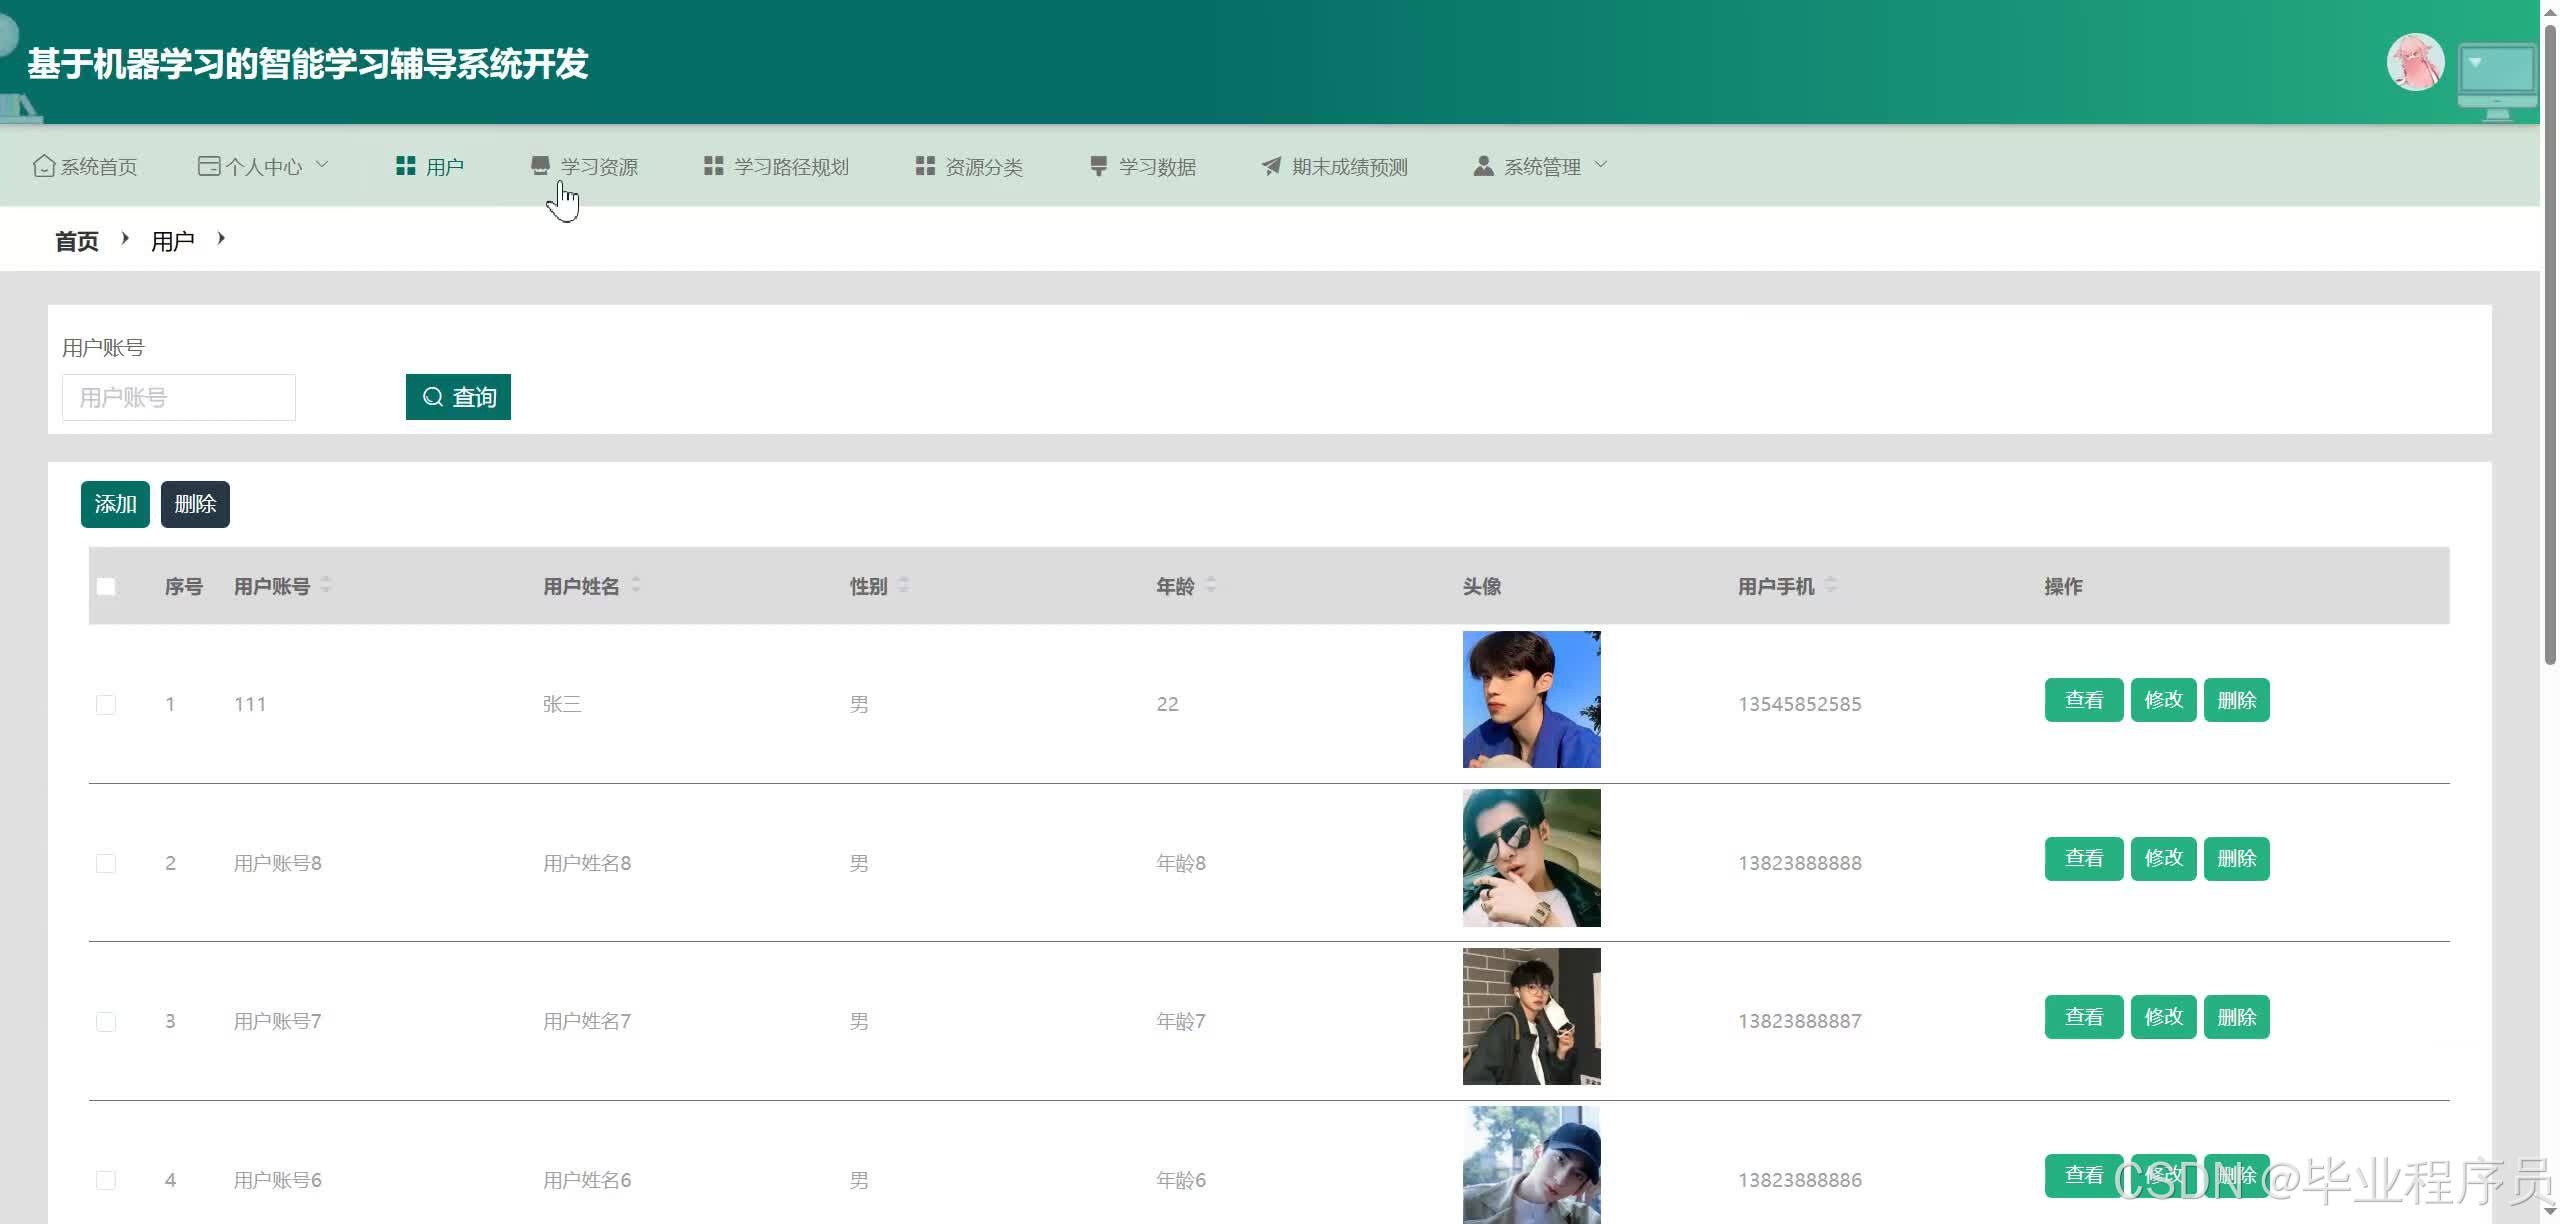Click the card icon beside 个人中心
2560x1224 pixels.
pos(209,166)
